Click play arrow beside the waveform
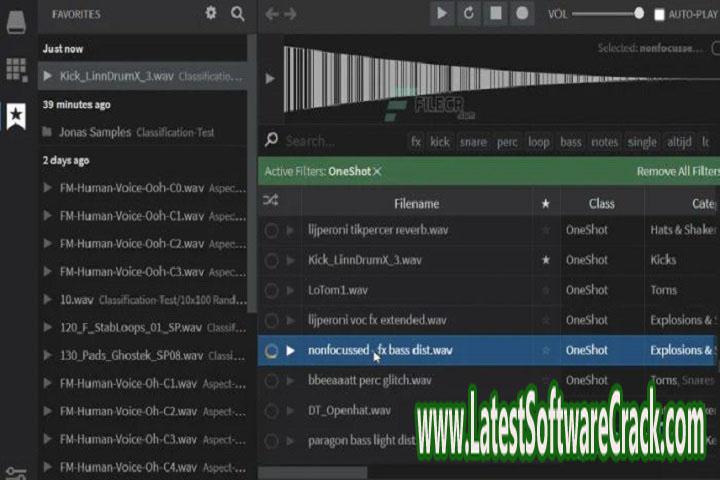Image resolution: width=720 pixels, height=480 pixels. [x=269, y=78]
